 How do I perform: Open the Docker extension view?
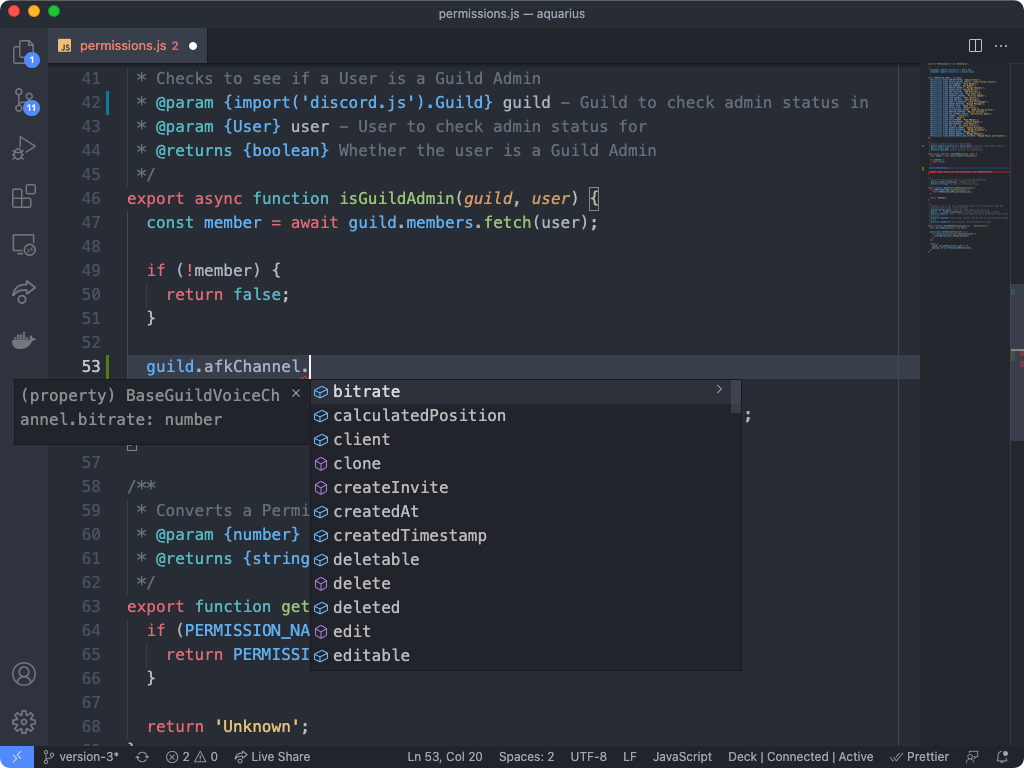(23, 339)
